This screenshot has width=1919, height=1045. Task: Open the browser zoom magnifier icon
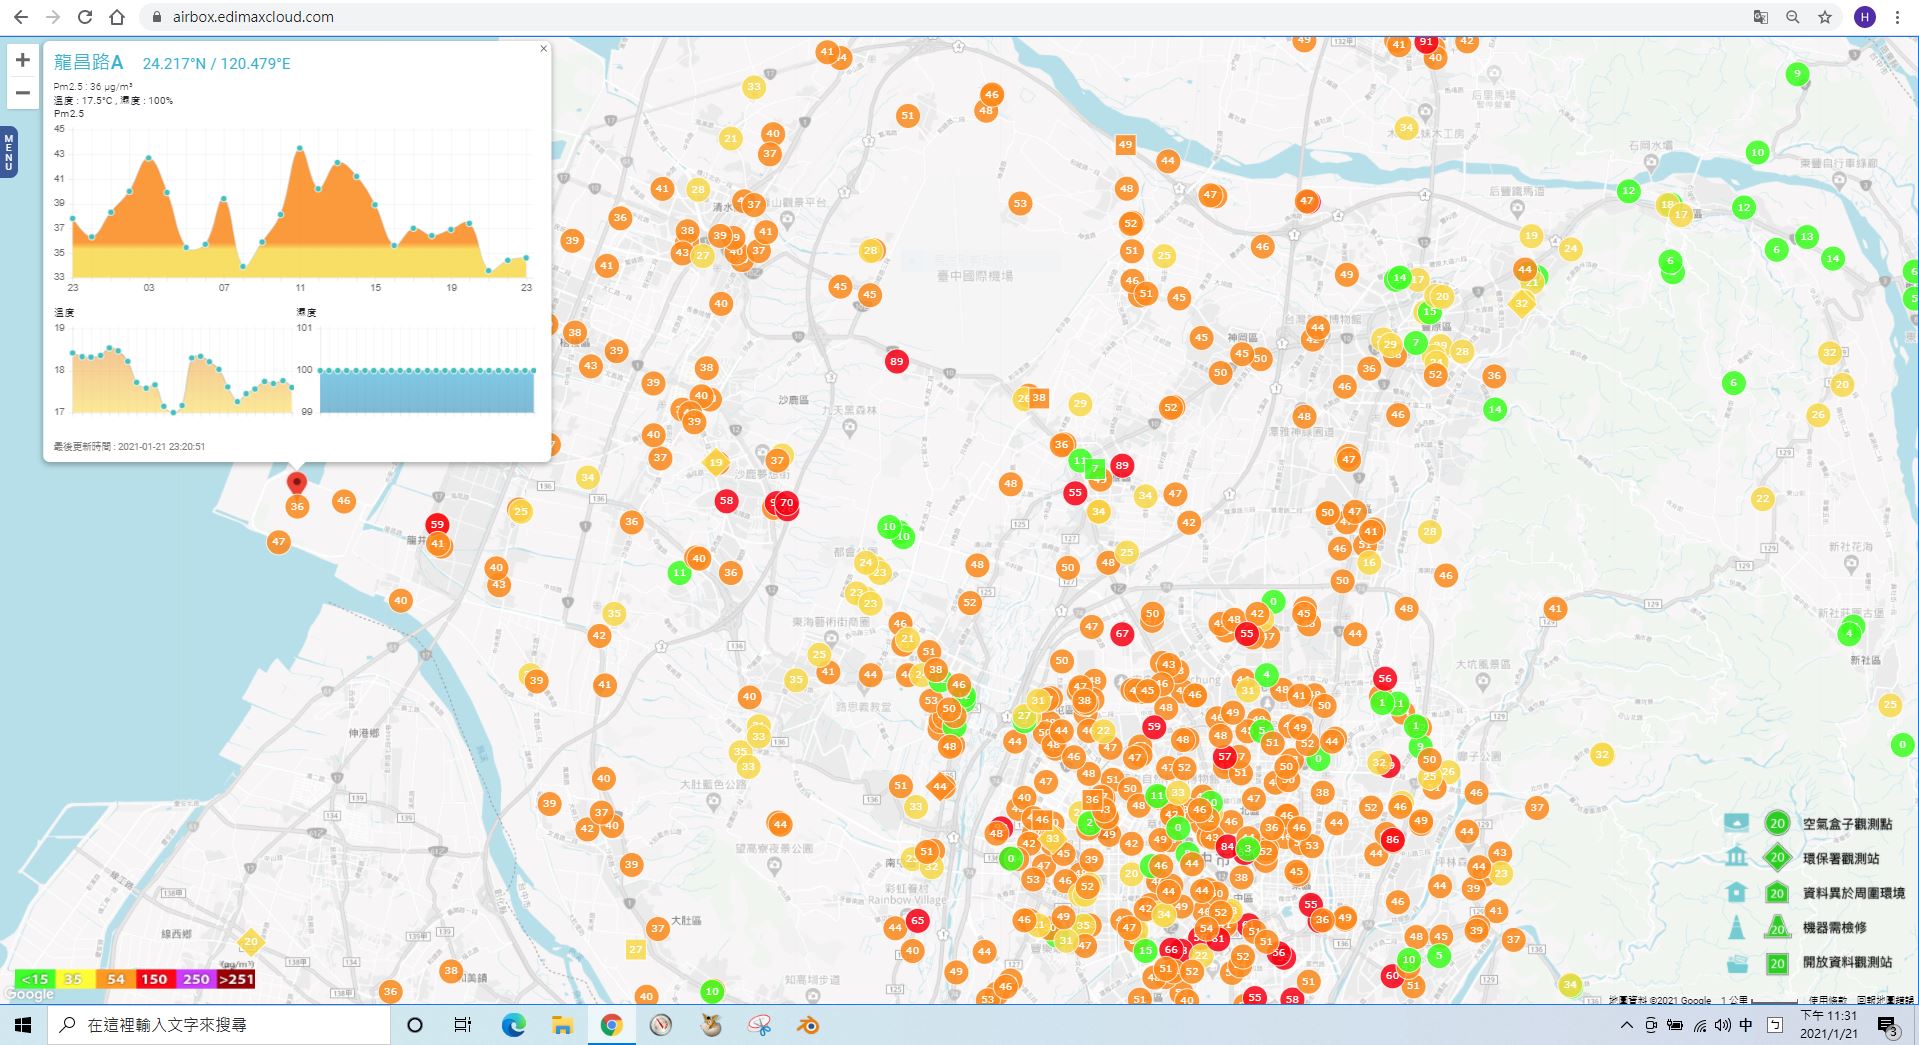(x=1792, y=17)
